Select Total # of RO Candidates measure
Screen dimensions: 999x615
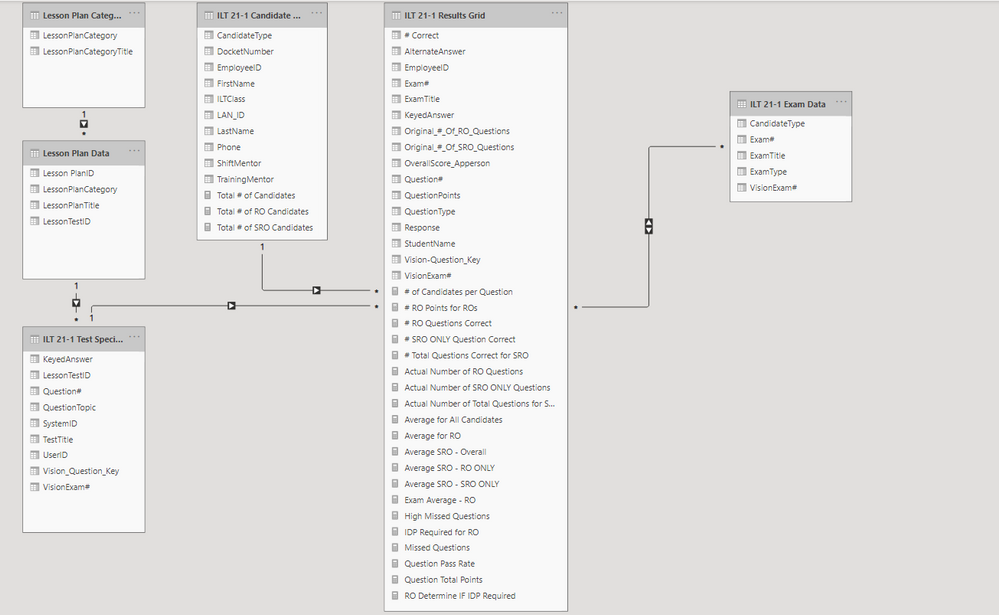pyautogui.click(x=262, y=211)
